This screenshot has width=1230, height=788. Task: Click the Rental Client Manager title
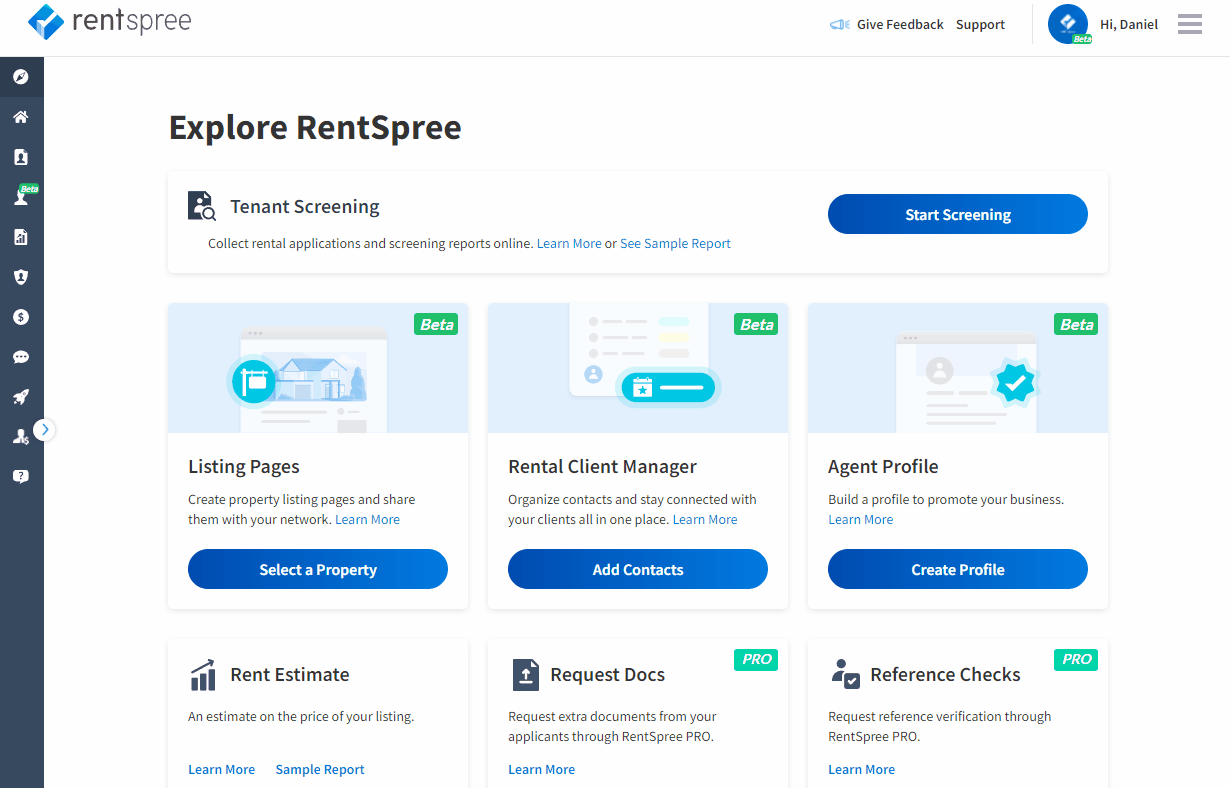602,467
